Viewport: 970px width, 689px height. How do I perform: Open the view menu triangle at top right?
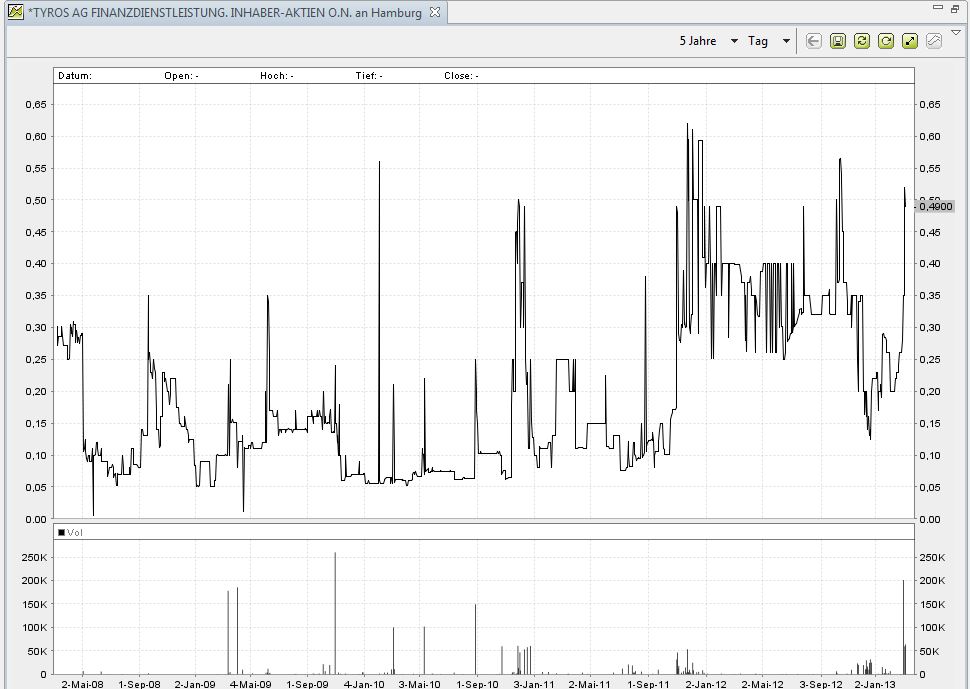[956, 32]
